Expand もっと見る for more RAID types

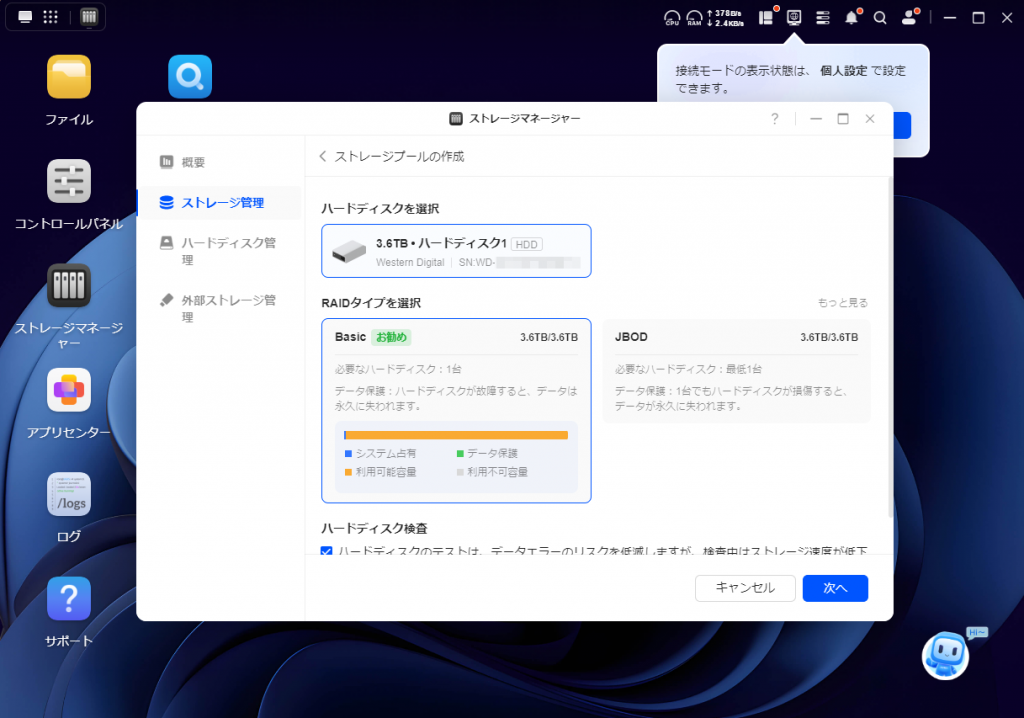coord(842,303)
